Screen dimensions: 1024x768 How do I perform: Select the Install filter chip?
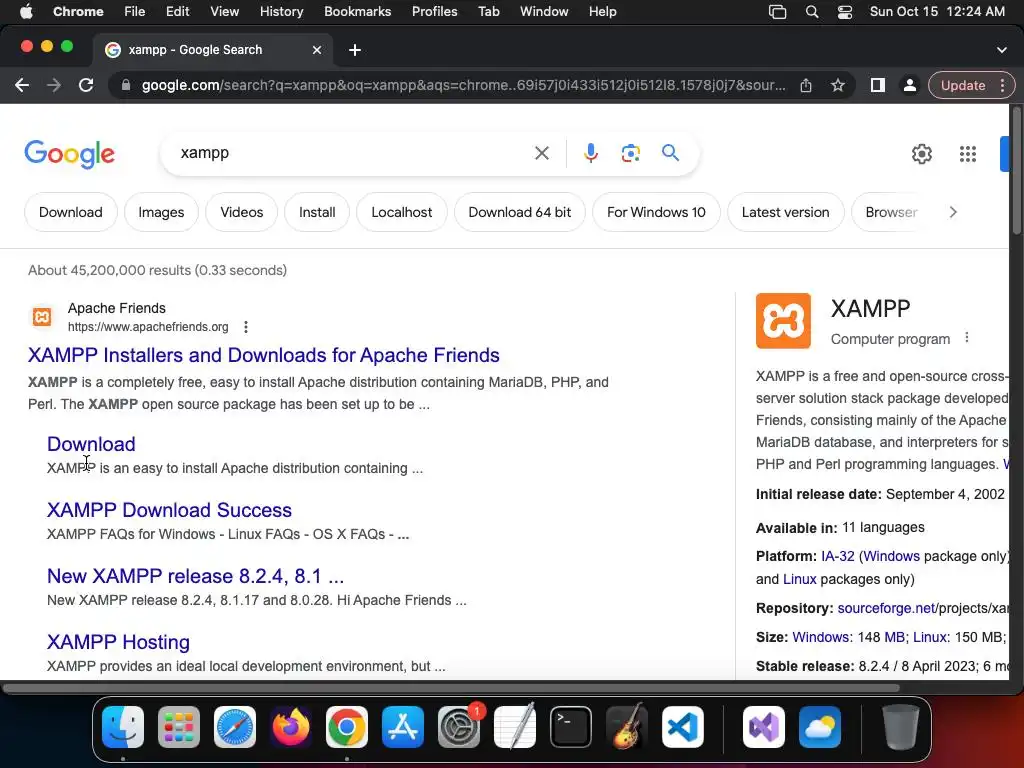[x=317, y=212]
